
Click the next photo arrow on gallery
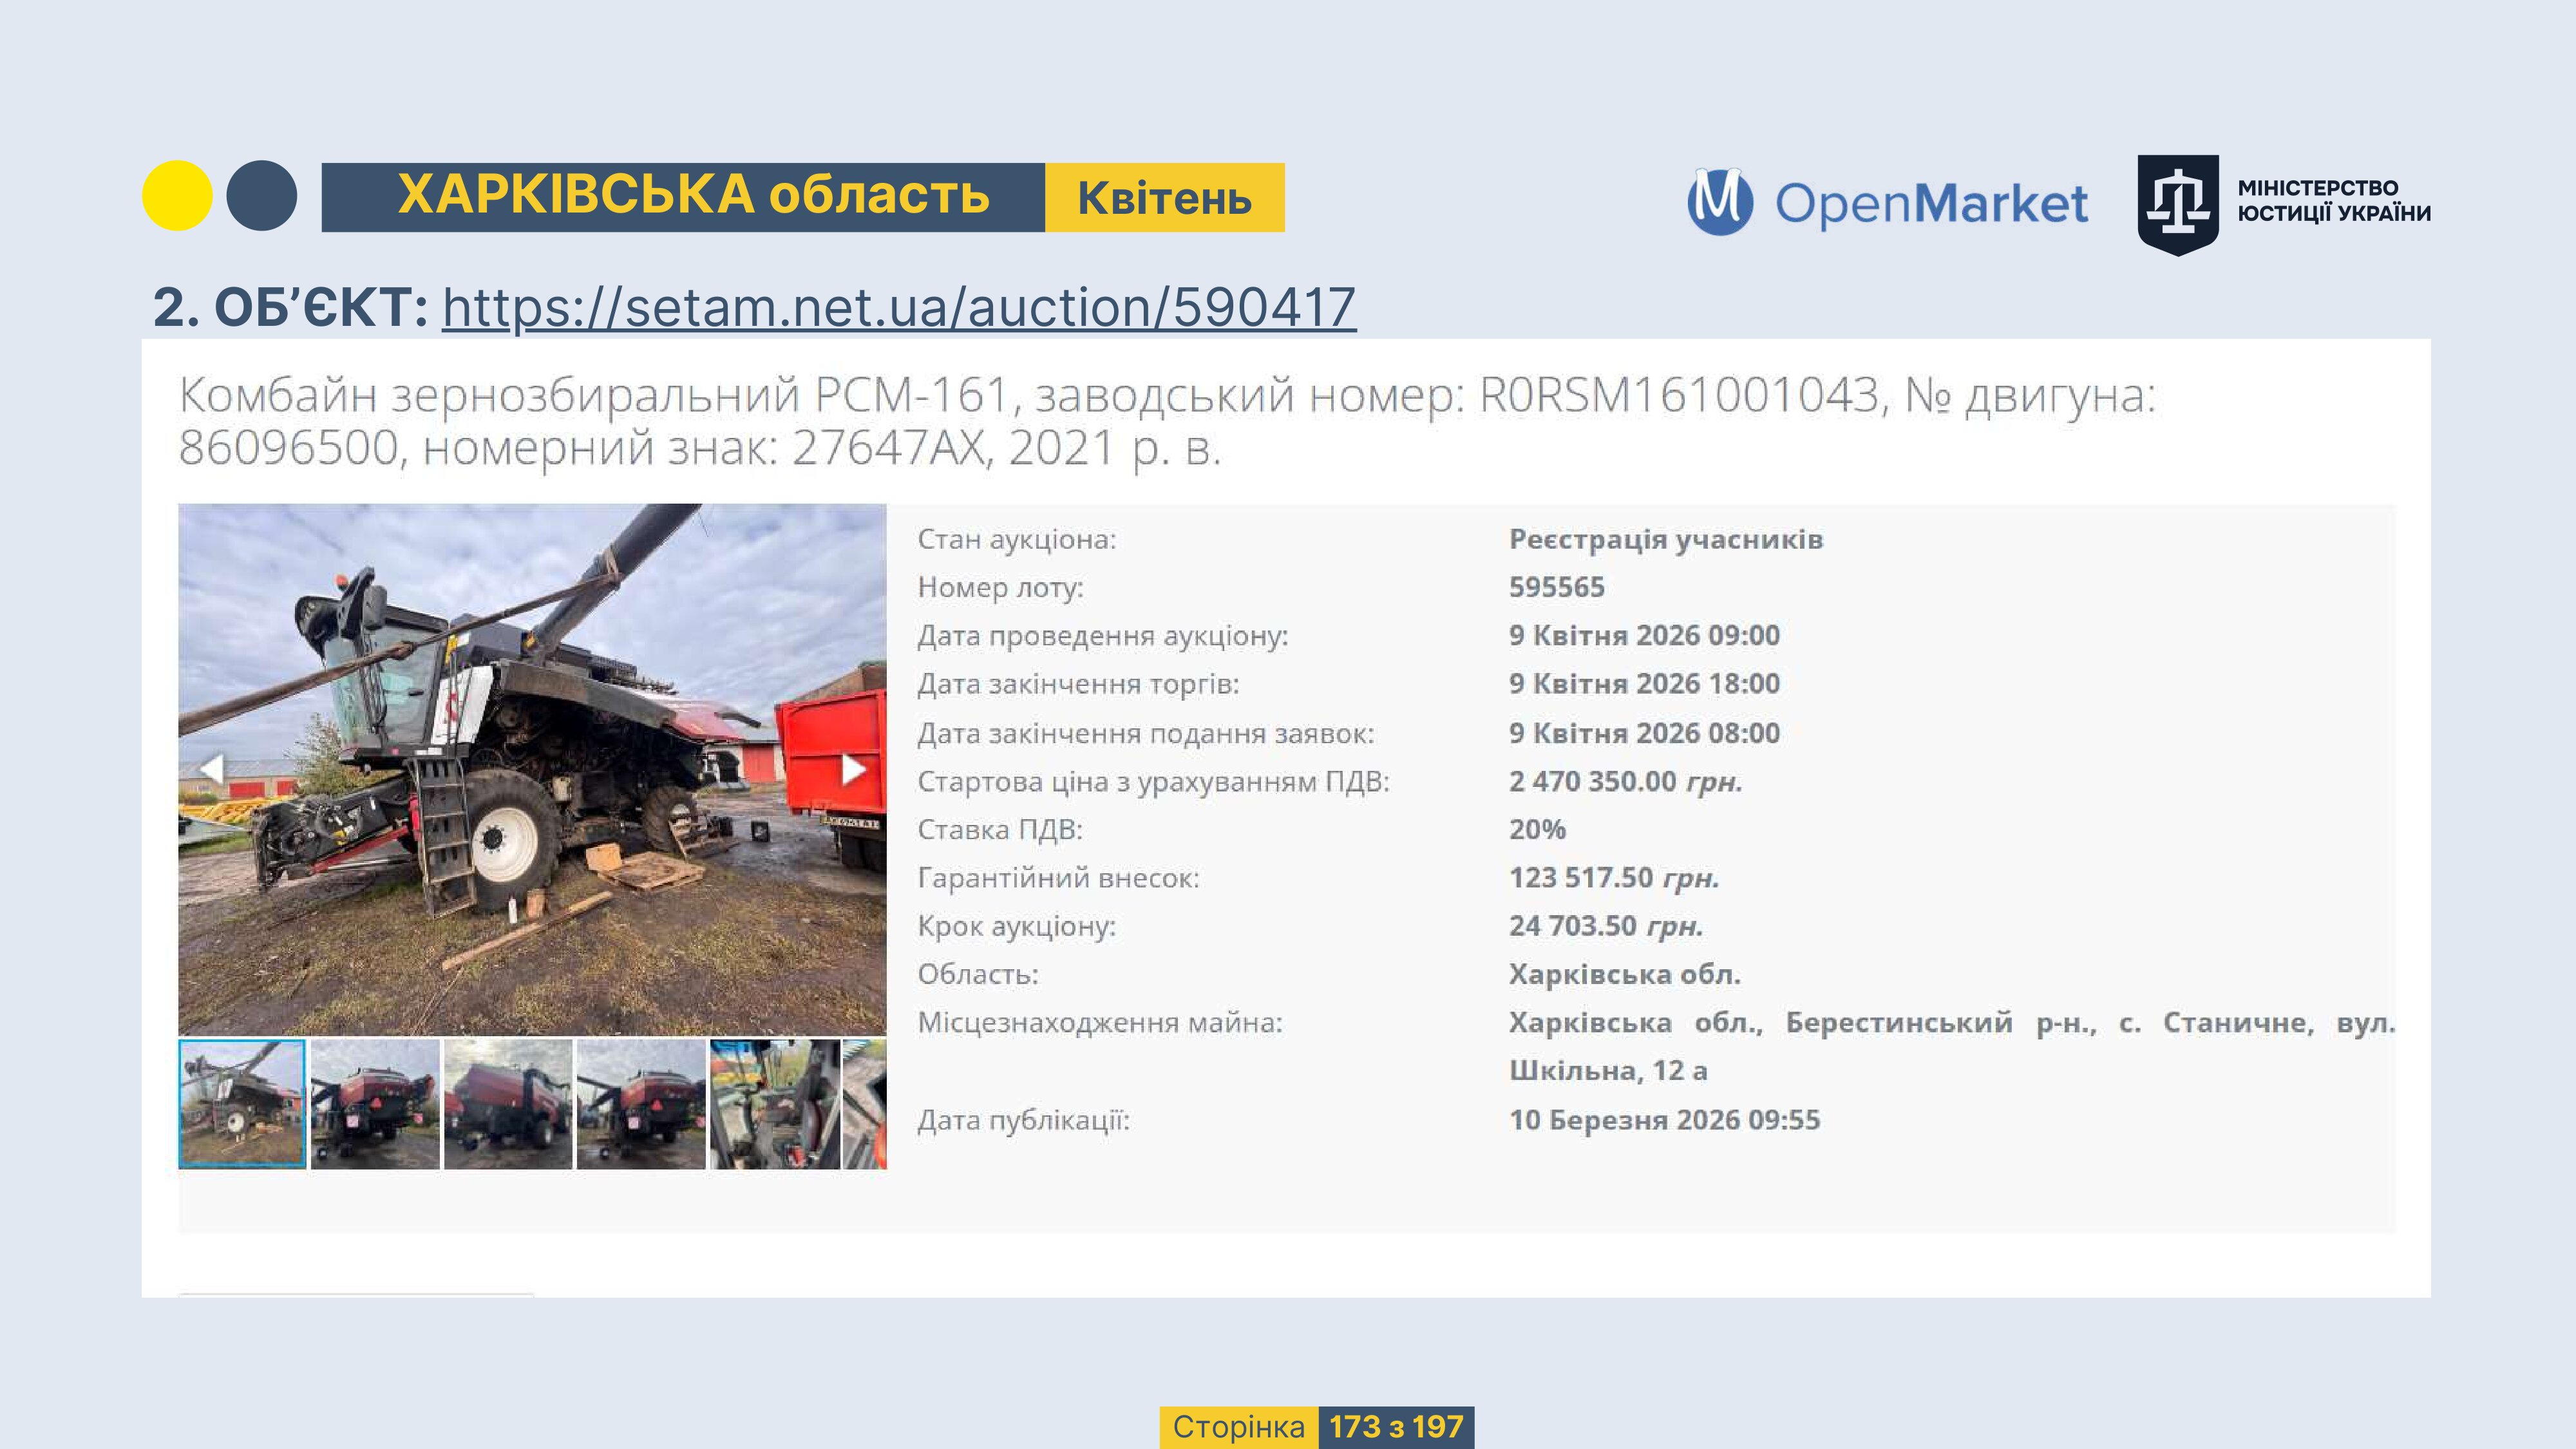point(852,769)
